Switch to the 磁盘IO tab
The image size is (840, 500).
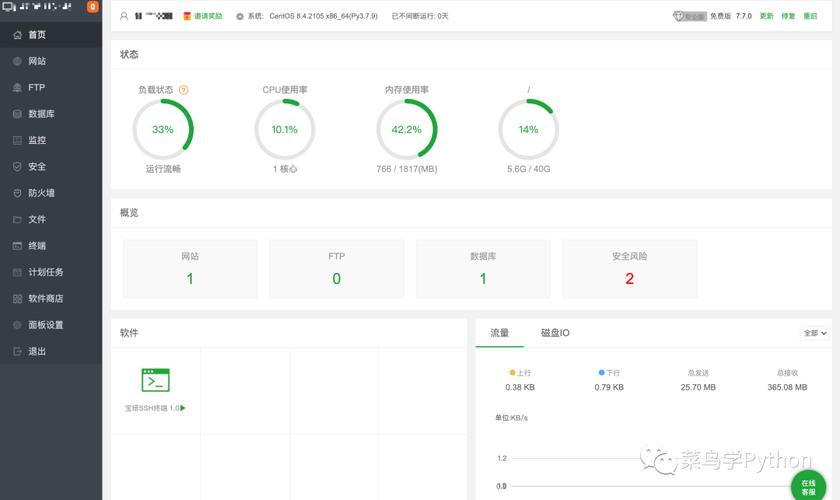[555, 333]
